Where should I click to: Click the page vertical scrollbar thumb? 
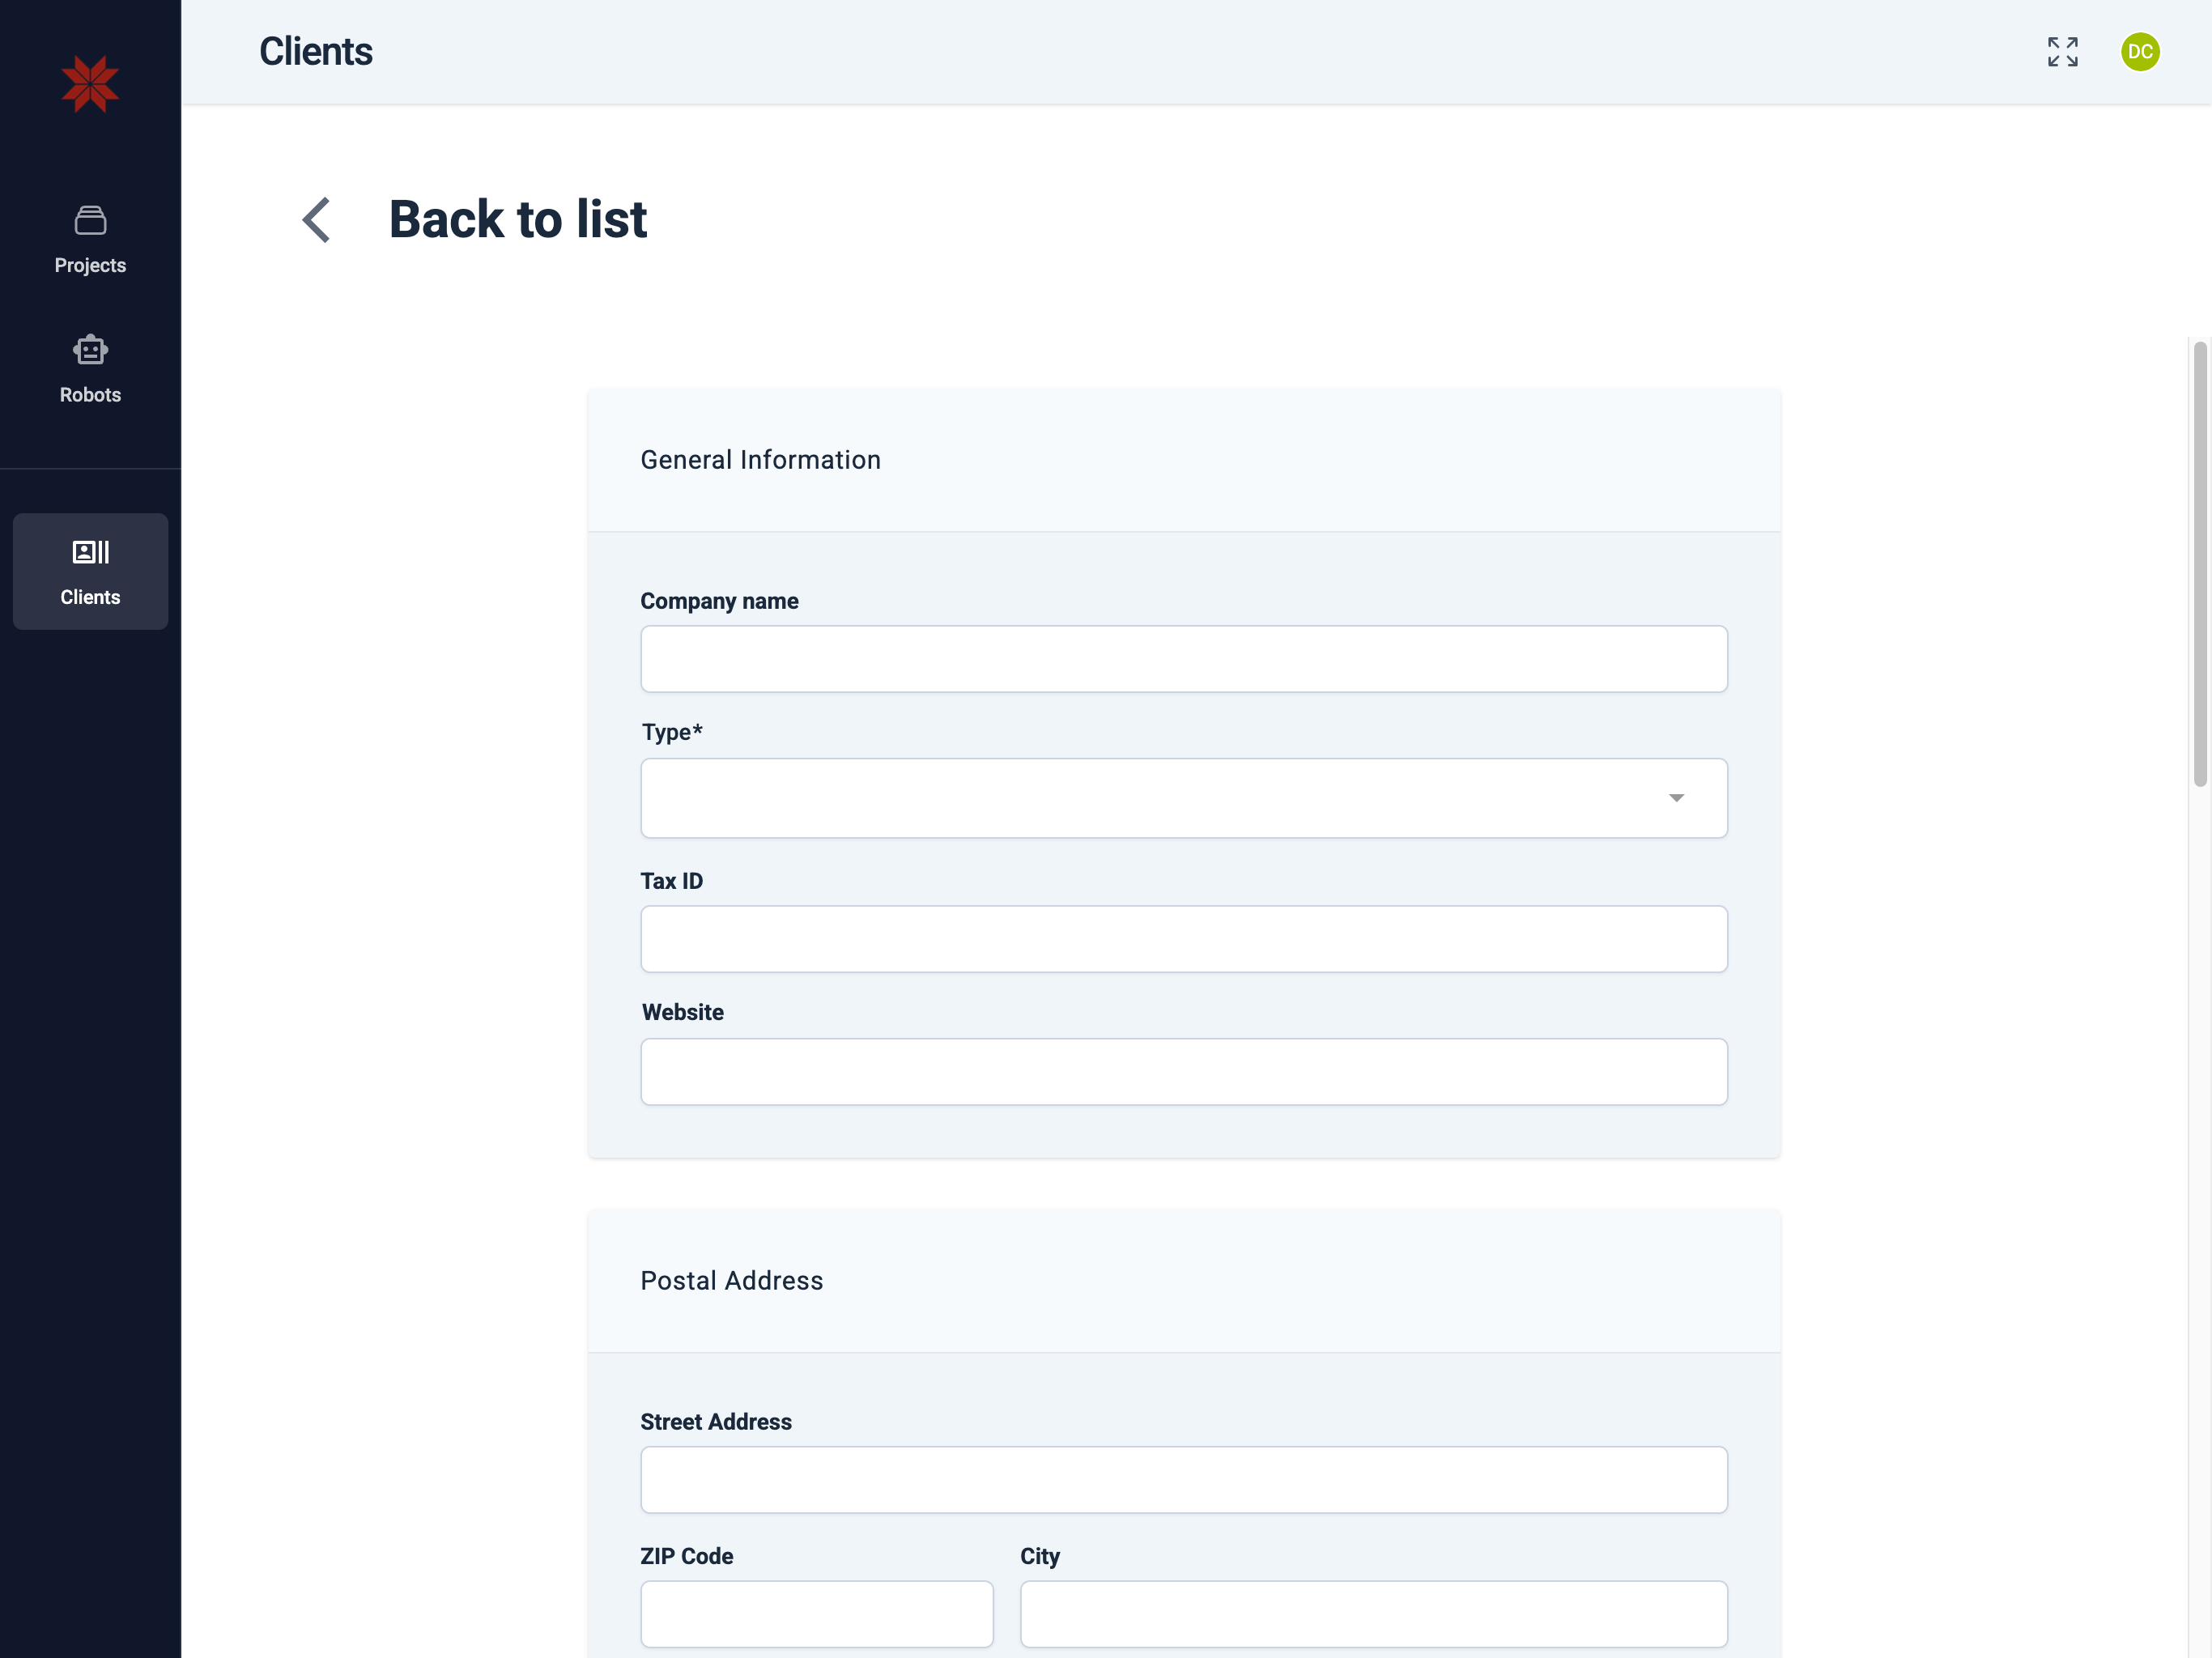2200,564
